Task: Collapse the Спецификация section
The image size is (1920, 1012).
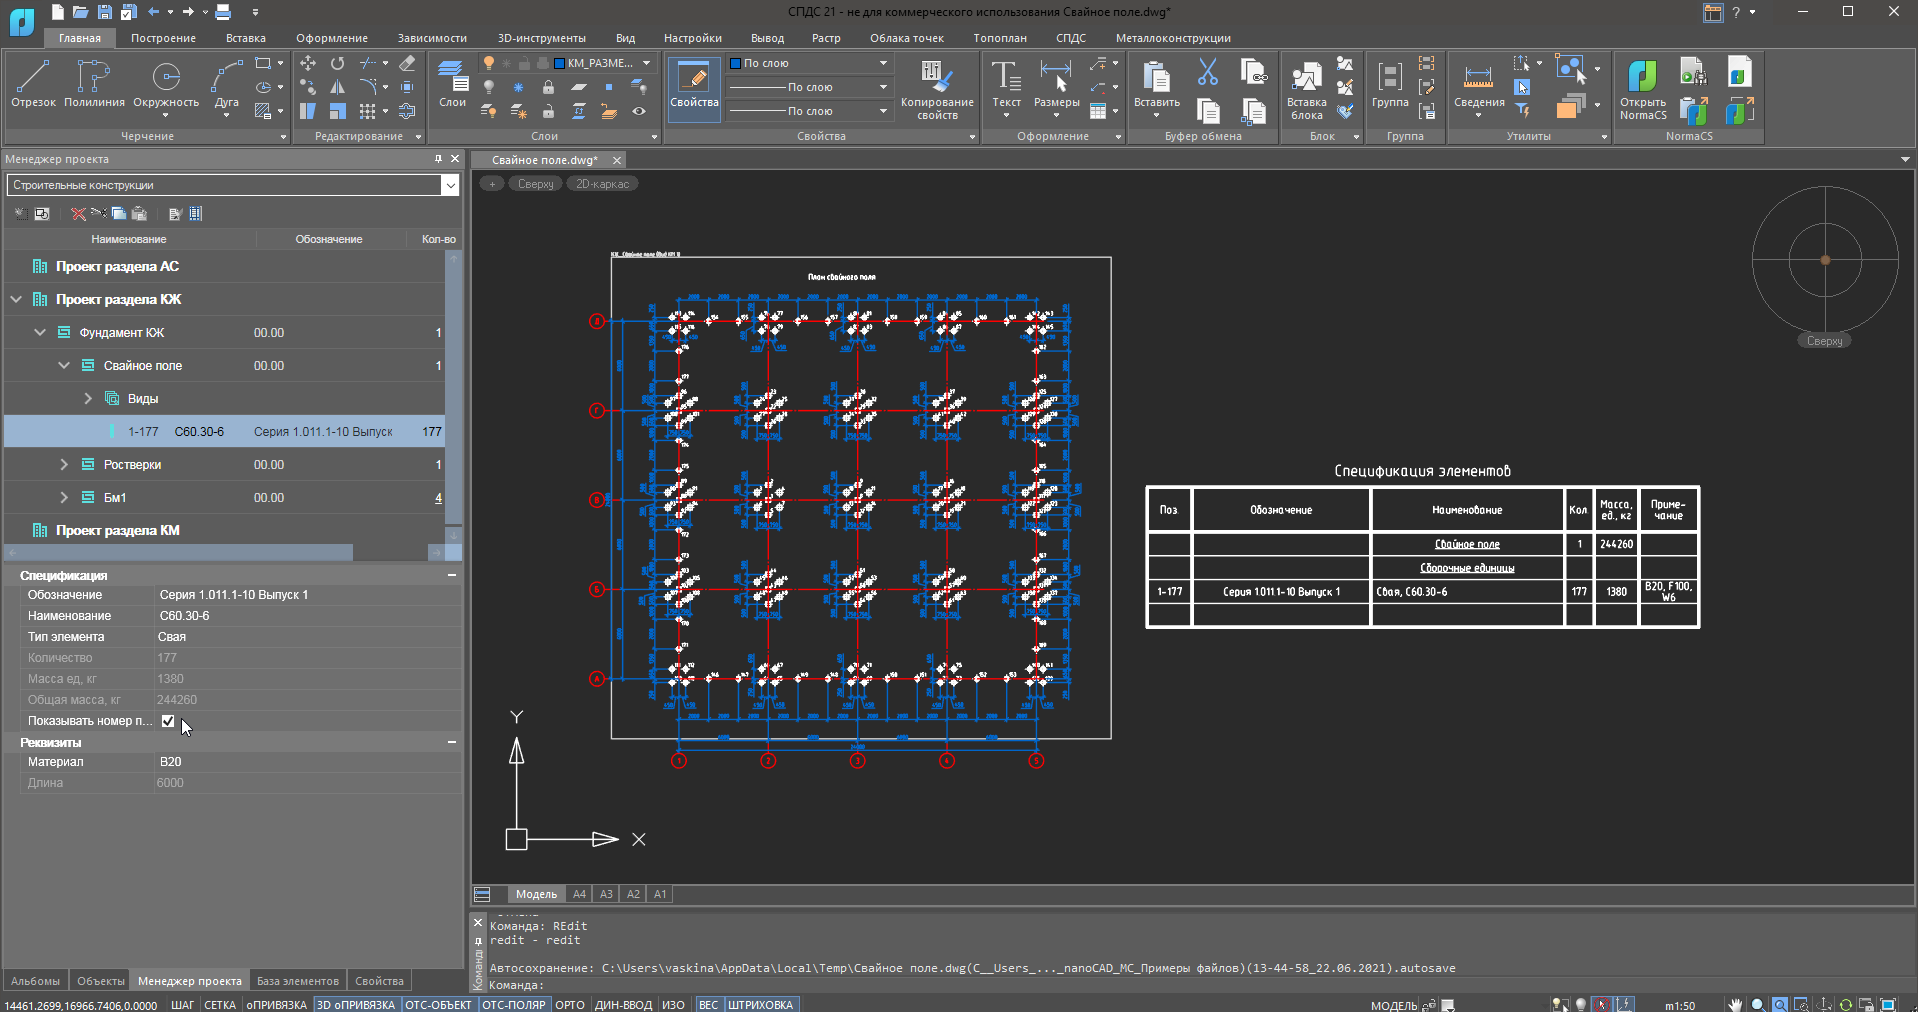Action: (x=452, y=575)
